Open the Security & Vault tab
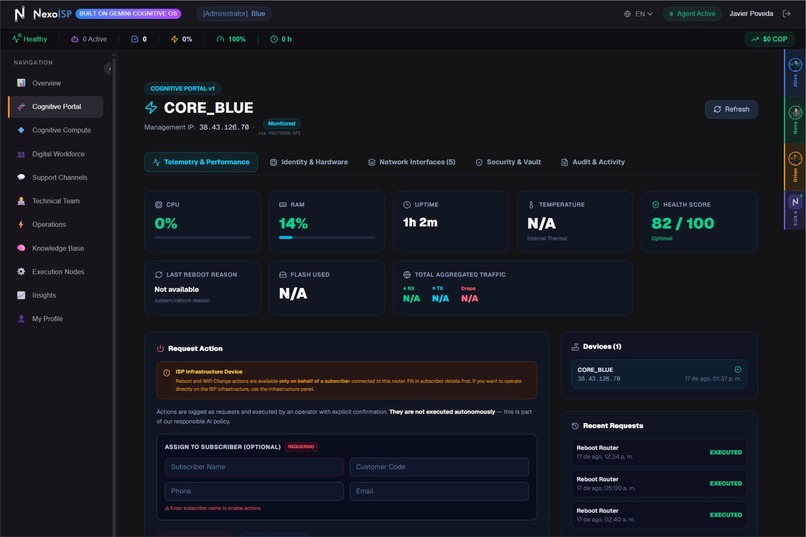This screenshot has height=537, width=806. pyautogui.click(x=508, y=162)
